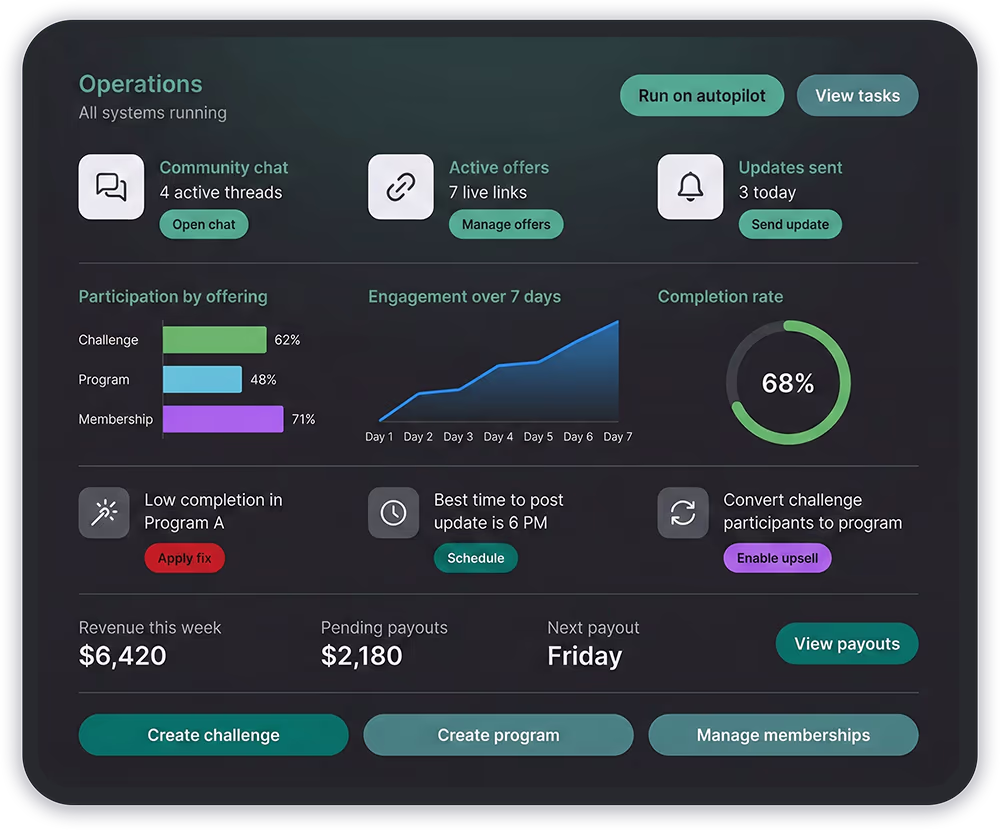Viewport: 1000px width, 830px height.
Task: Apply fix for low completion
Action: click(185, 558)
